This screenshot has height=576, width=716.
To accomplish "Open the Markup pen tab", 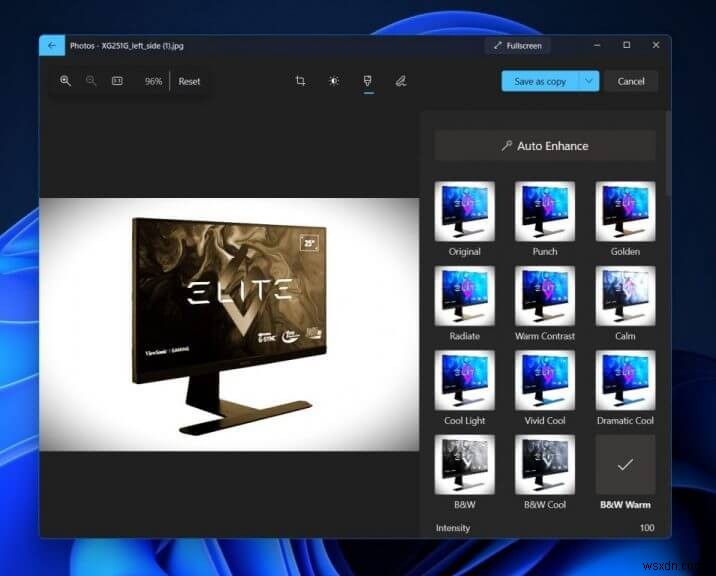I will (x=401, y=81).
